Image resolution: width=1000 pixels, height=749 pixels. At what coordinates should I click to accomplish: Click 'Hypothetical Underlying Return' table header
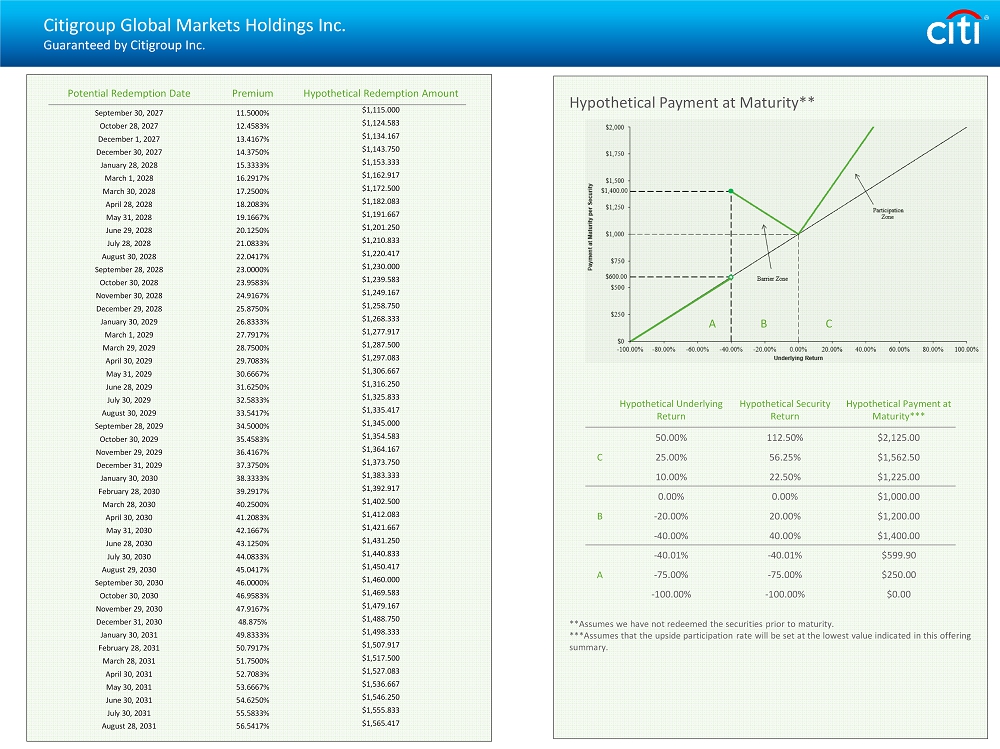tap(671, 410)
